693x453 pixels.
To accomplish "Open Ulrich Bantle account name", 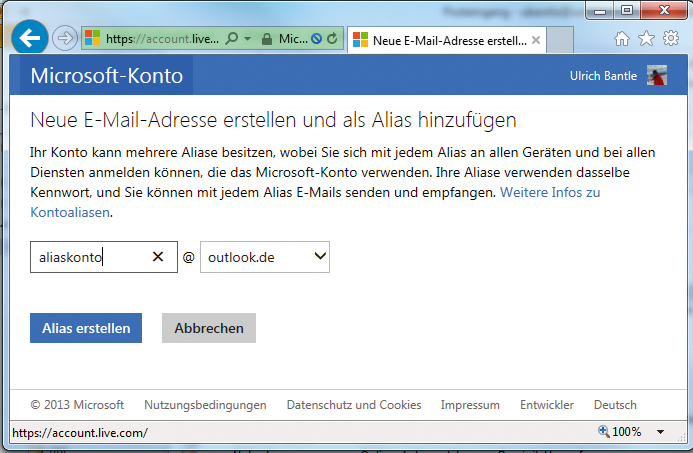I will tap(603, 76).
